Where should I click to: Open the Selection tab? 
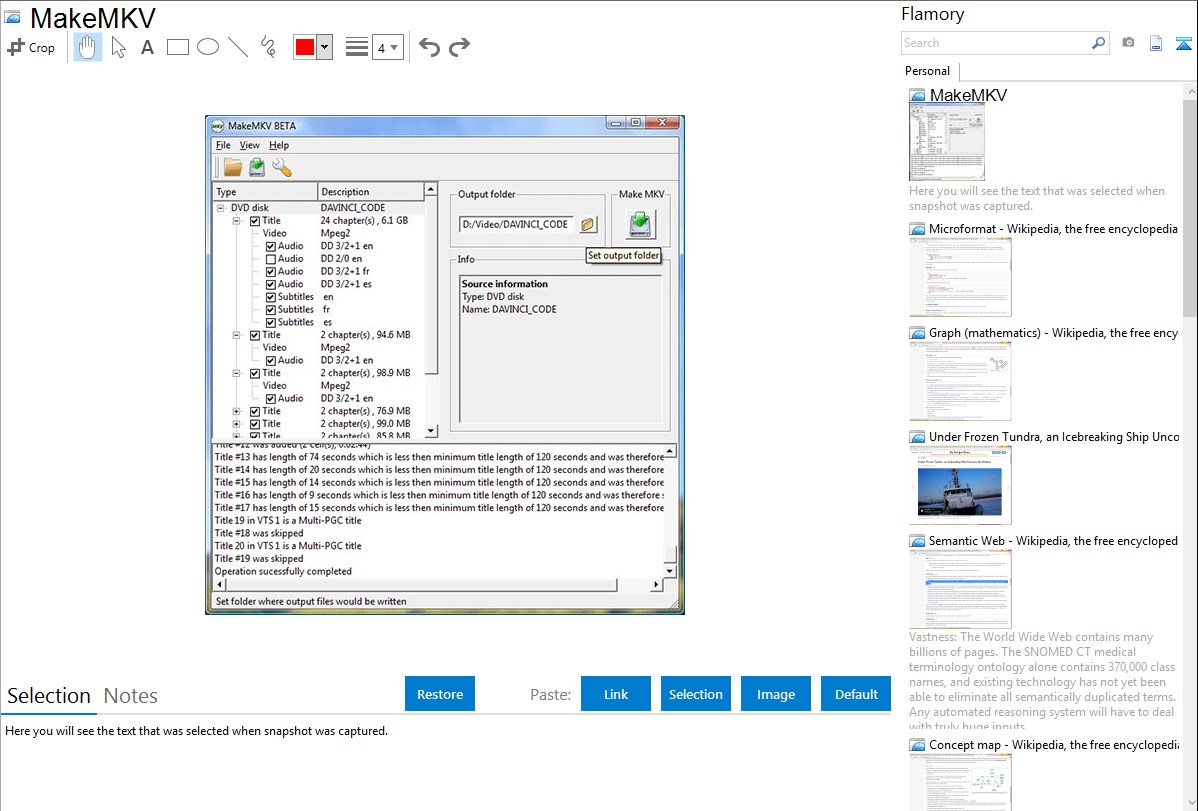49,696
